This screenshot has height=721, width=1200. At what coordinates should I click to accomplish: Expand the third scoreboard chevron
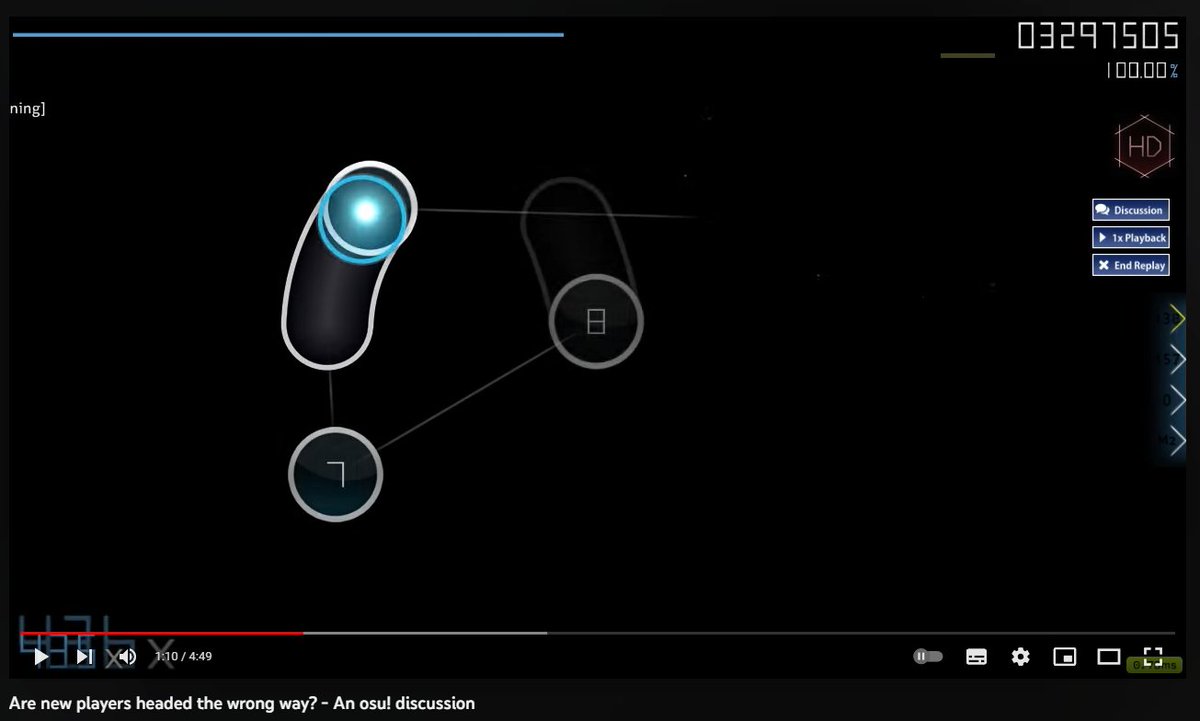[x=1177, y=399]
